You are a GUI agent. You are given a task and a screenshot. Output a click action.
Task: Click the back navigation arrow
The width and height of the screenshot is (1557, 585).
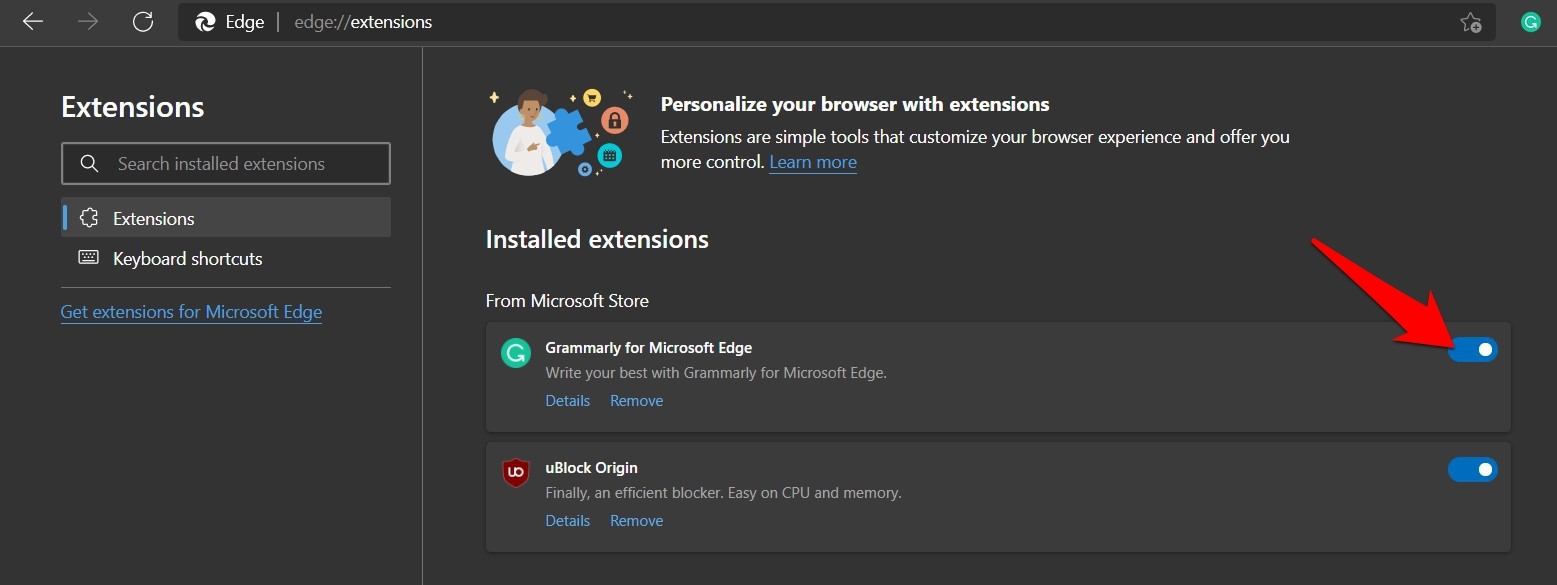[33, 21]
